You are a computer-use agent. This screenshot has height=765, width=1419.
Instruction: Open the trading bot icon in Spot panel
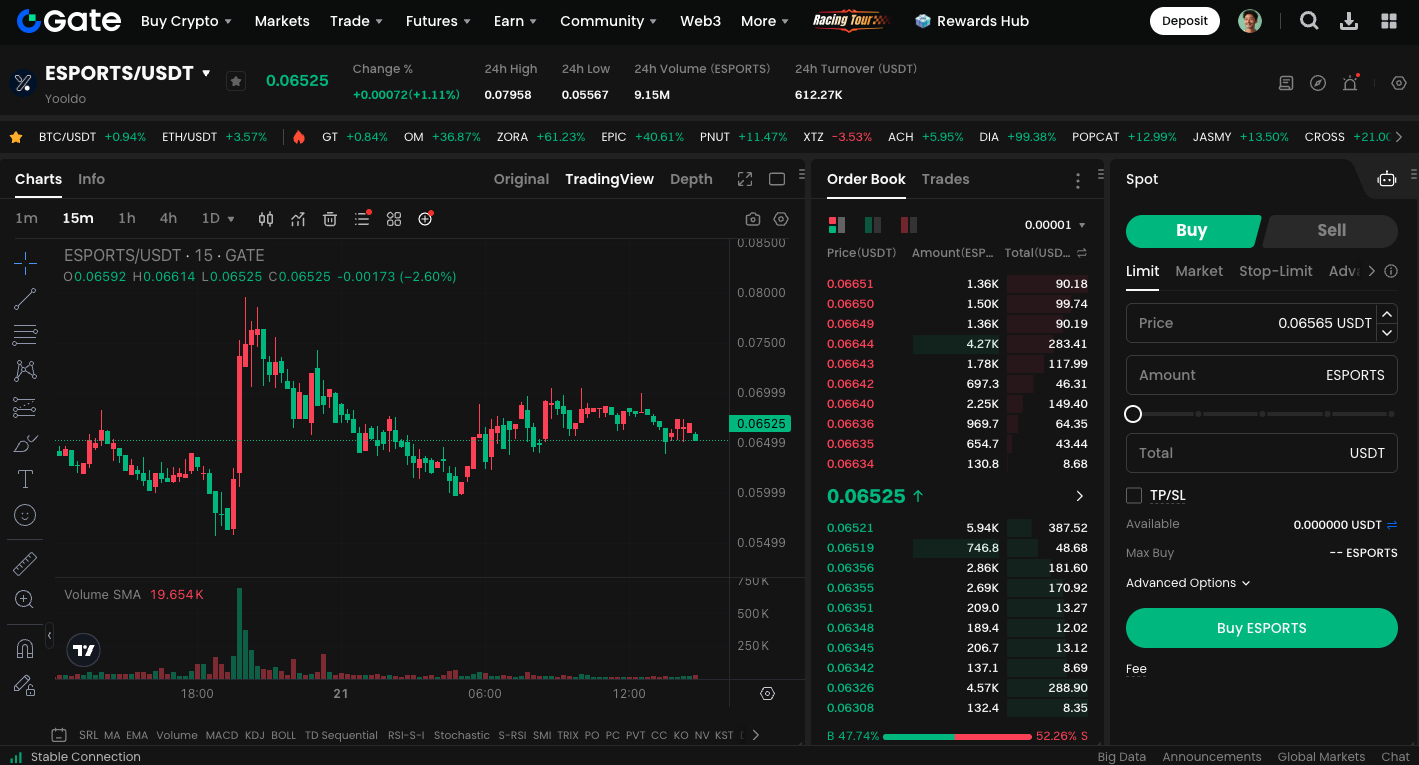point(1386,179)
